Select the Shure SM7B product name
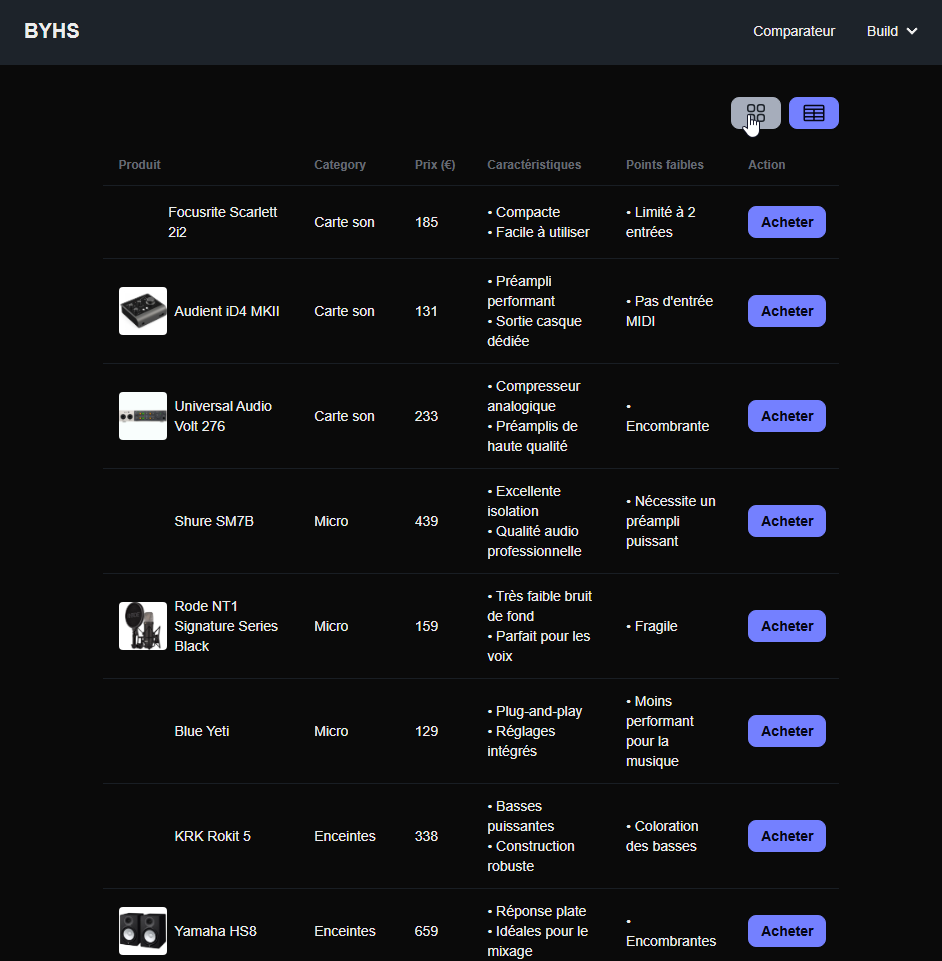The image size is (942, 961). [x=214, y=521]
